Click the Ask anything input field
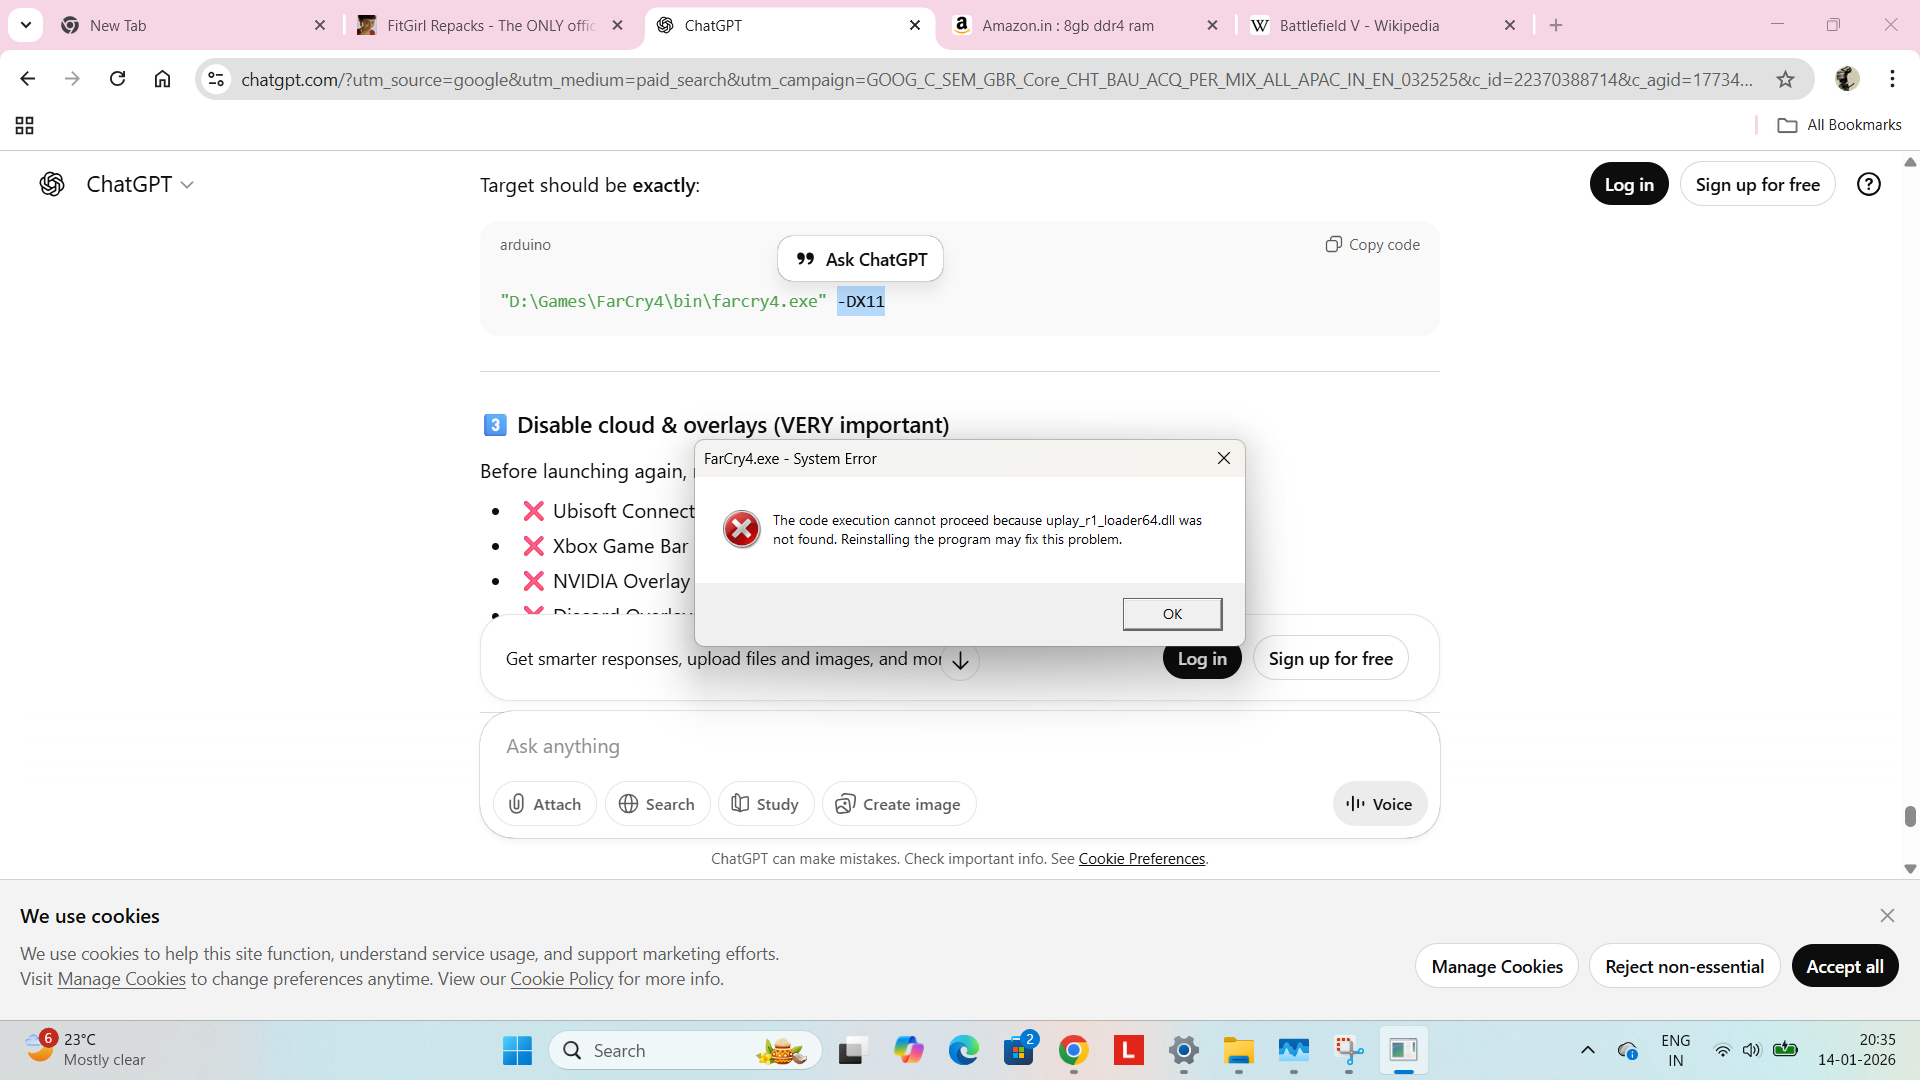 pos(900,746)
